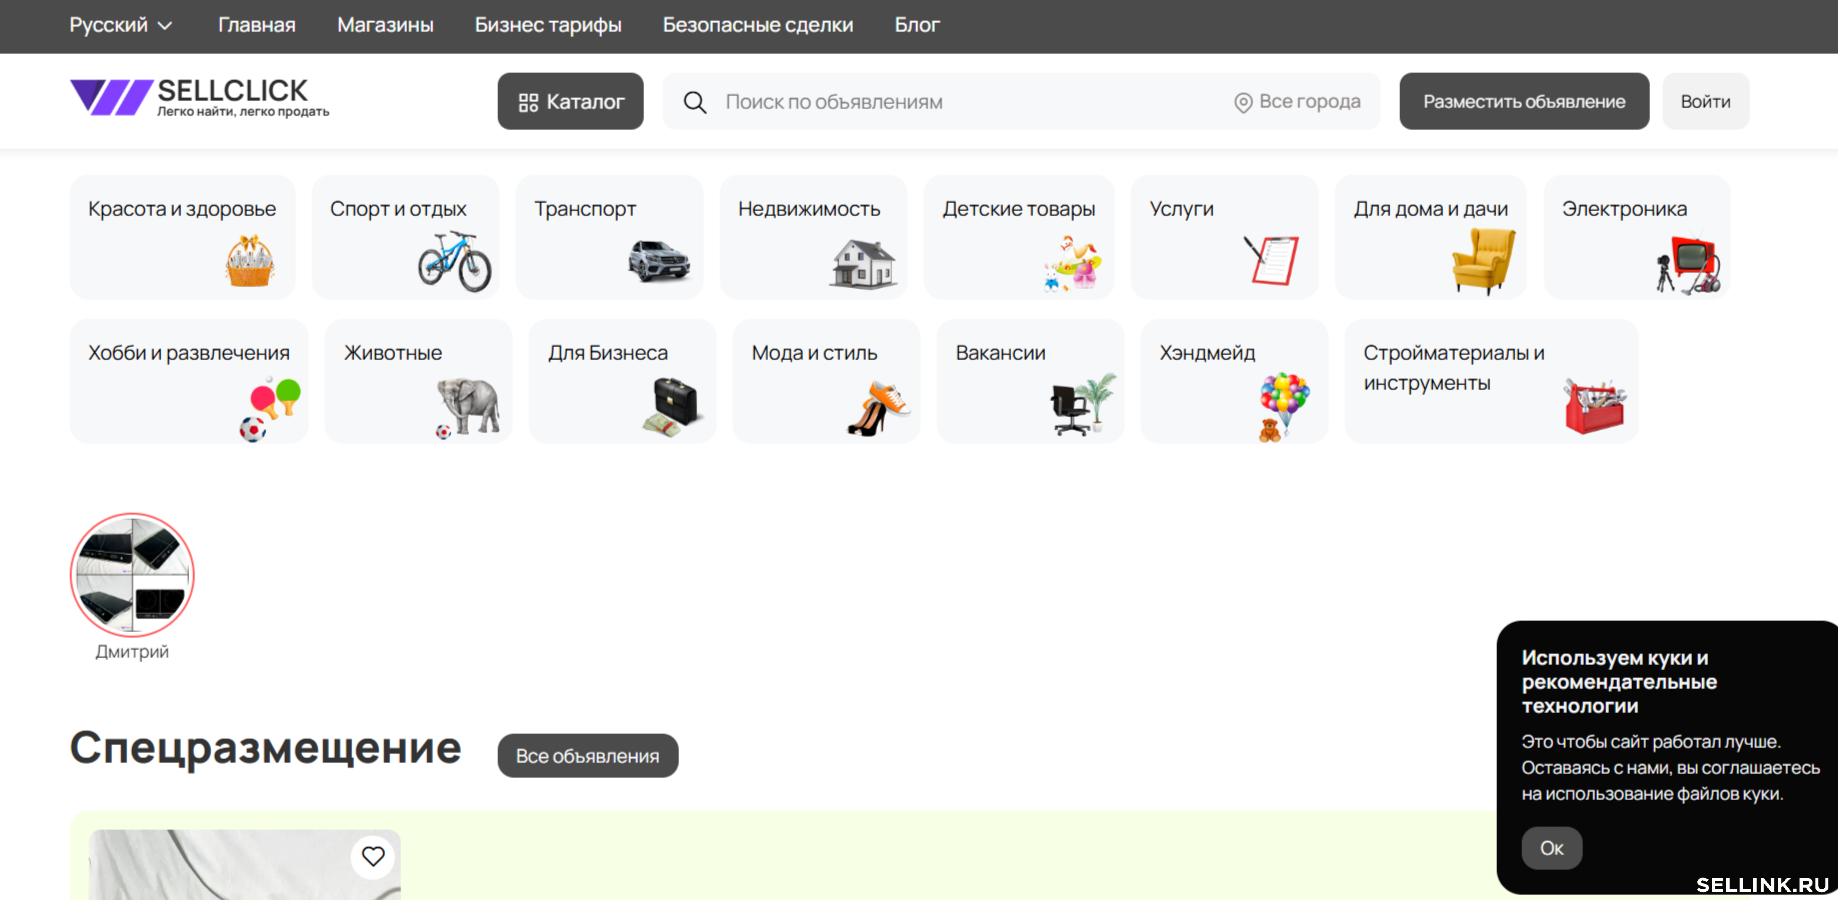Image resolution: width=1838 pixels, height=900 pixels.
Task: Open Building materials toolbox category
Action: [1490, 381]
